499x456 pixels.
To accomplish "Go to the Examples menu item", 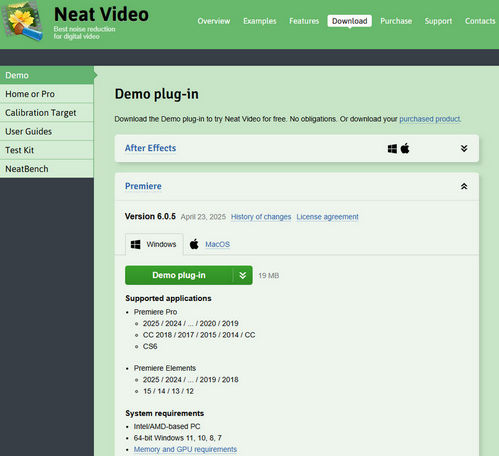I will (260, 21).
